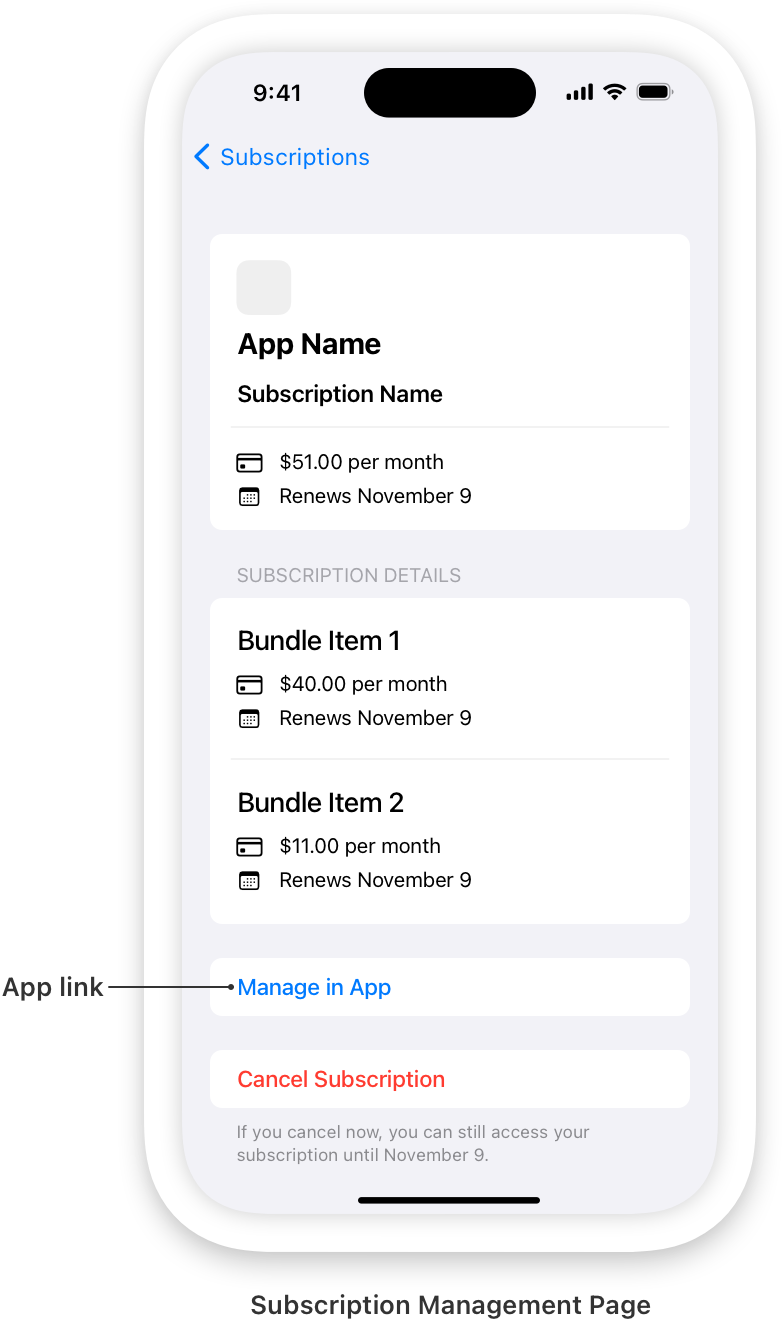Open Manage in App

point(314,987)
